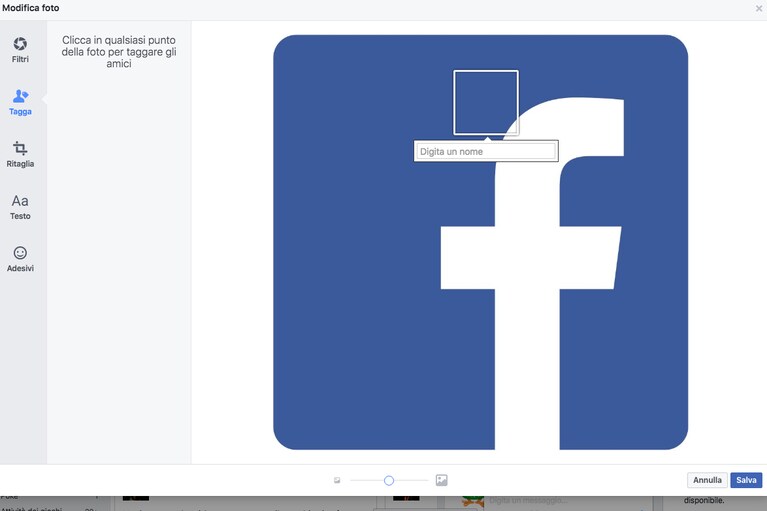
Task: Click the 'Modifica foto' dialog title
Action: coord(30,8)
